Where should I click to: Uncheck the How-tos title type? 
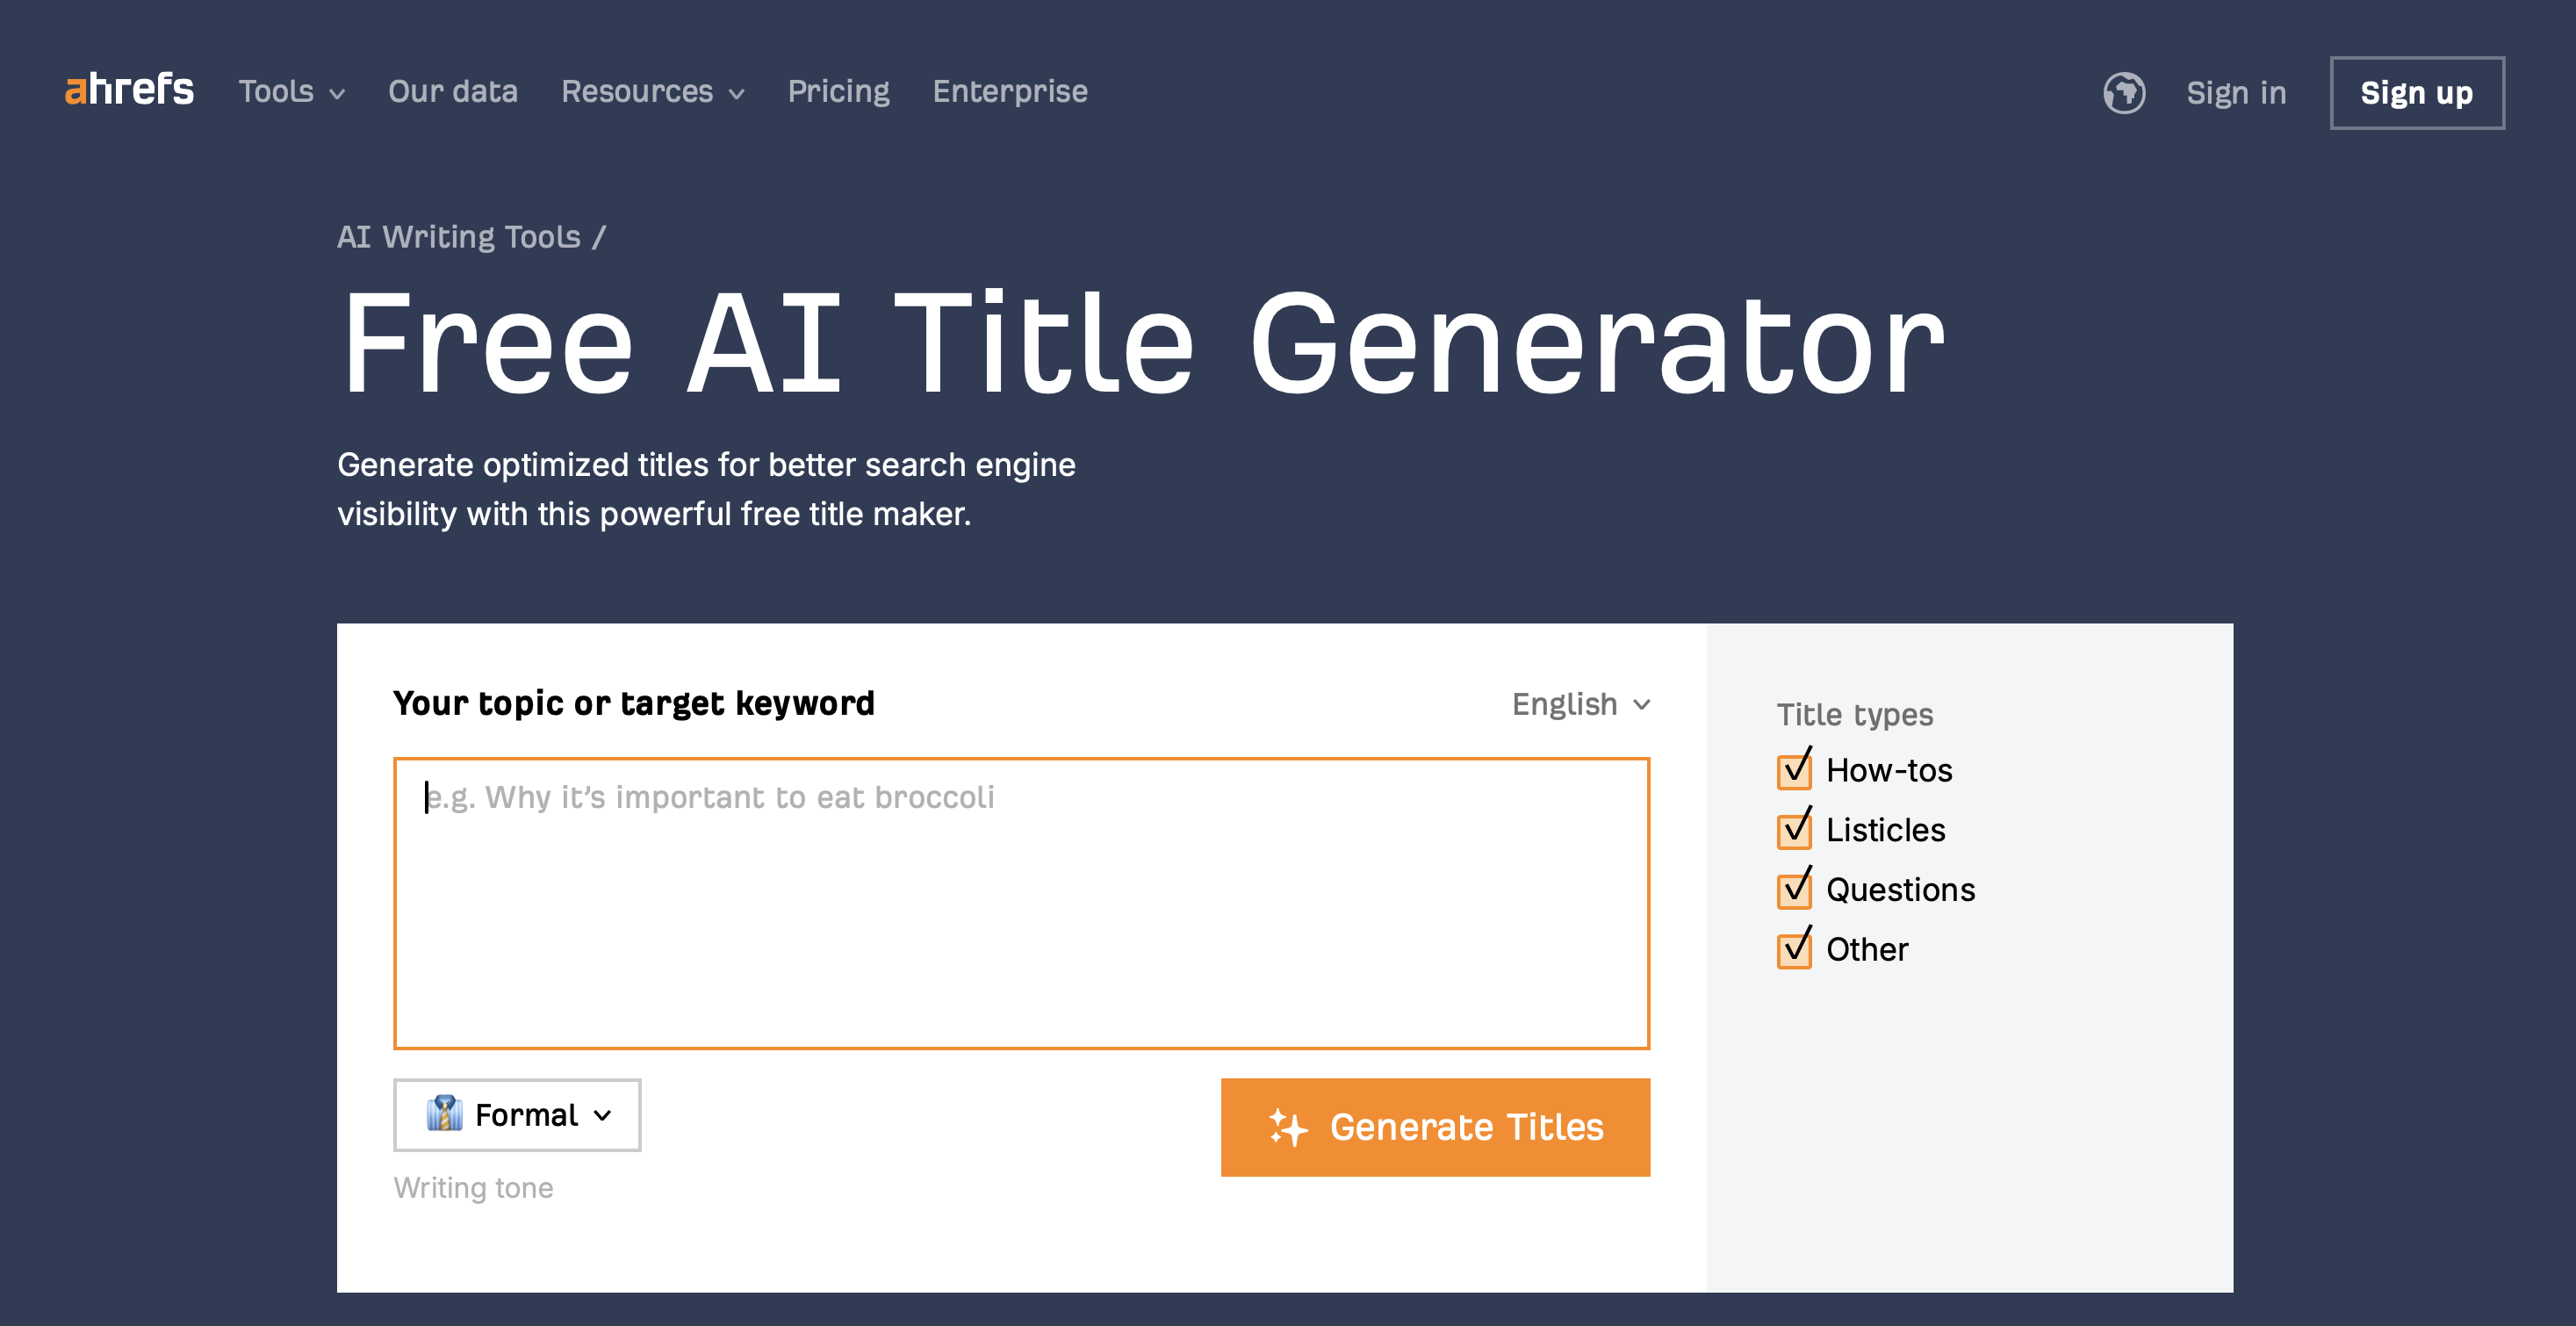[x=1794, y=771]
